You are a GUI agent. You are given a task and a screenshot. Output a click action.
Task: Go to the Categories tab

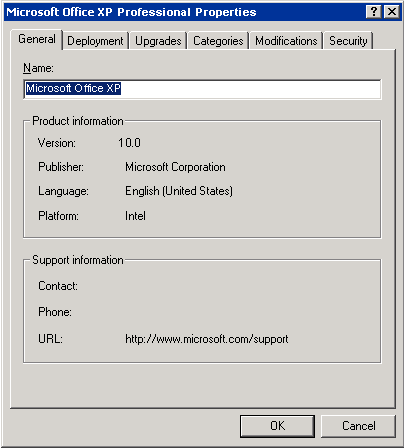tap(218, 41)
